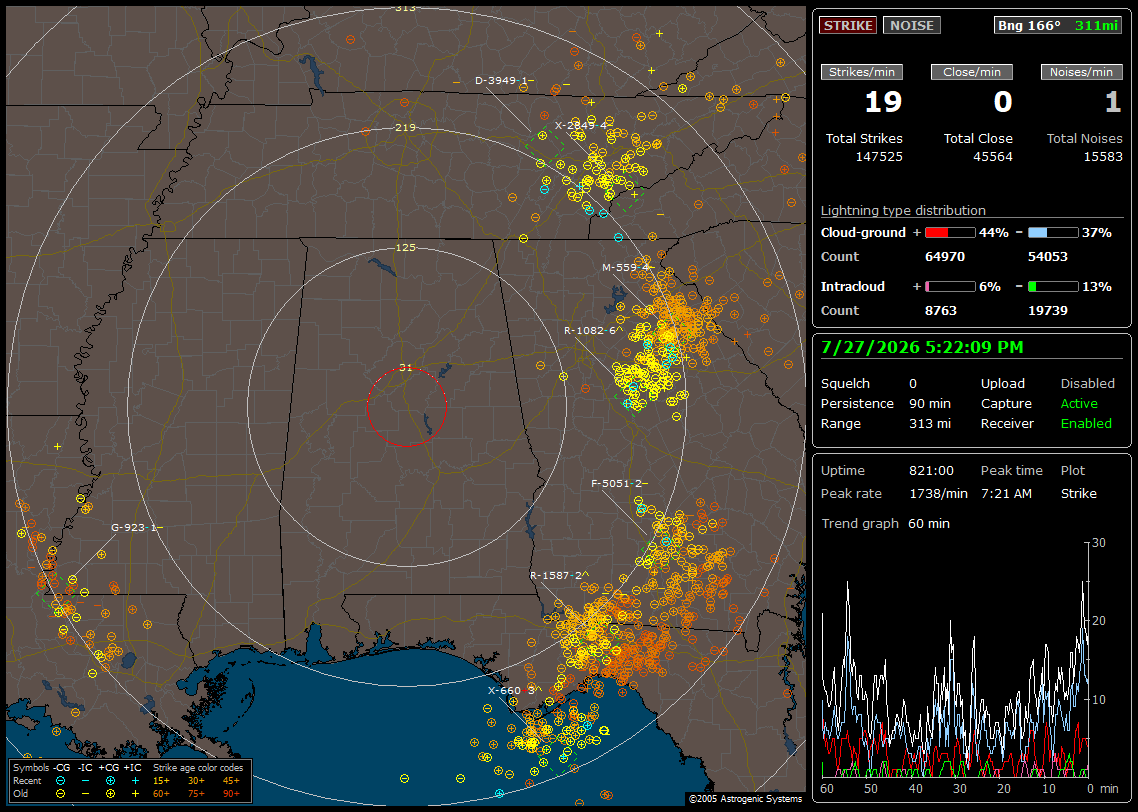Click the Peak rate value 1738/min

pyautogui.click(x=938, y=493)
